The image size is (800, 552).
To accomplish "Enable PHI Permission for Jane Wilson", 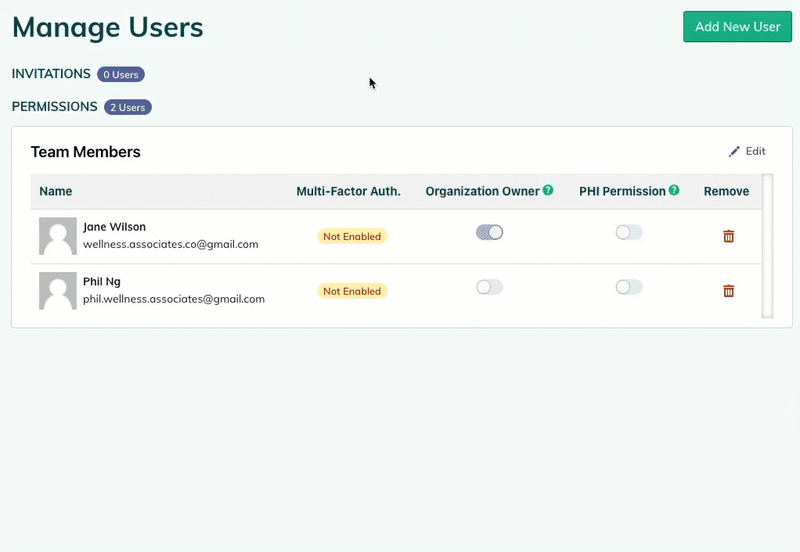I will [629, 232].
